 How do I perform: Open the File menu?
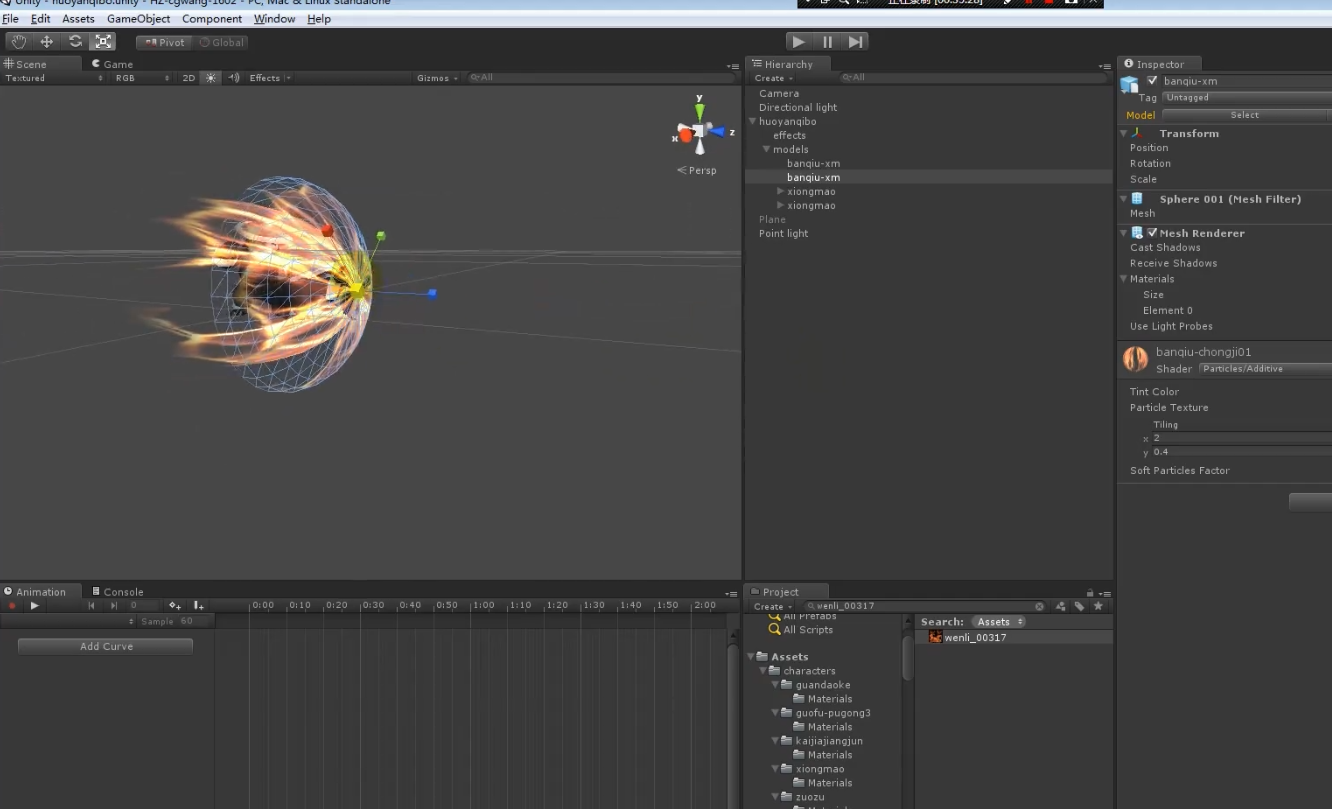click(x=10, y=19)
